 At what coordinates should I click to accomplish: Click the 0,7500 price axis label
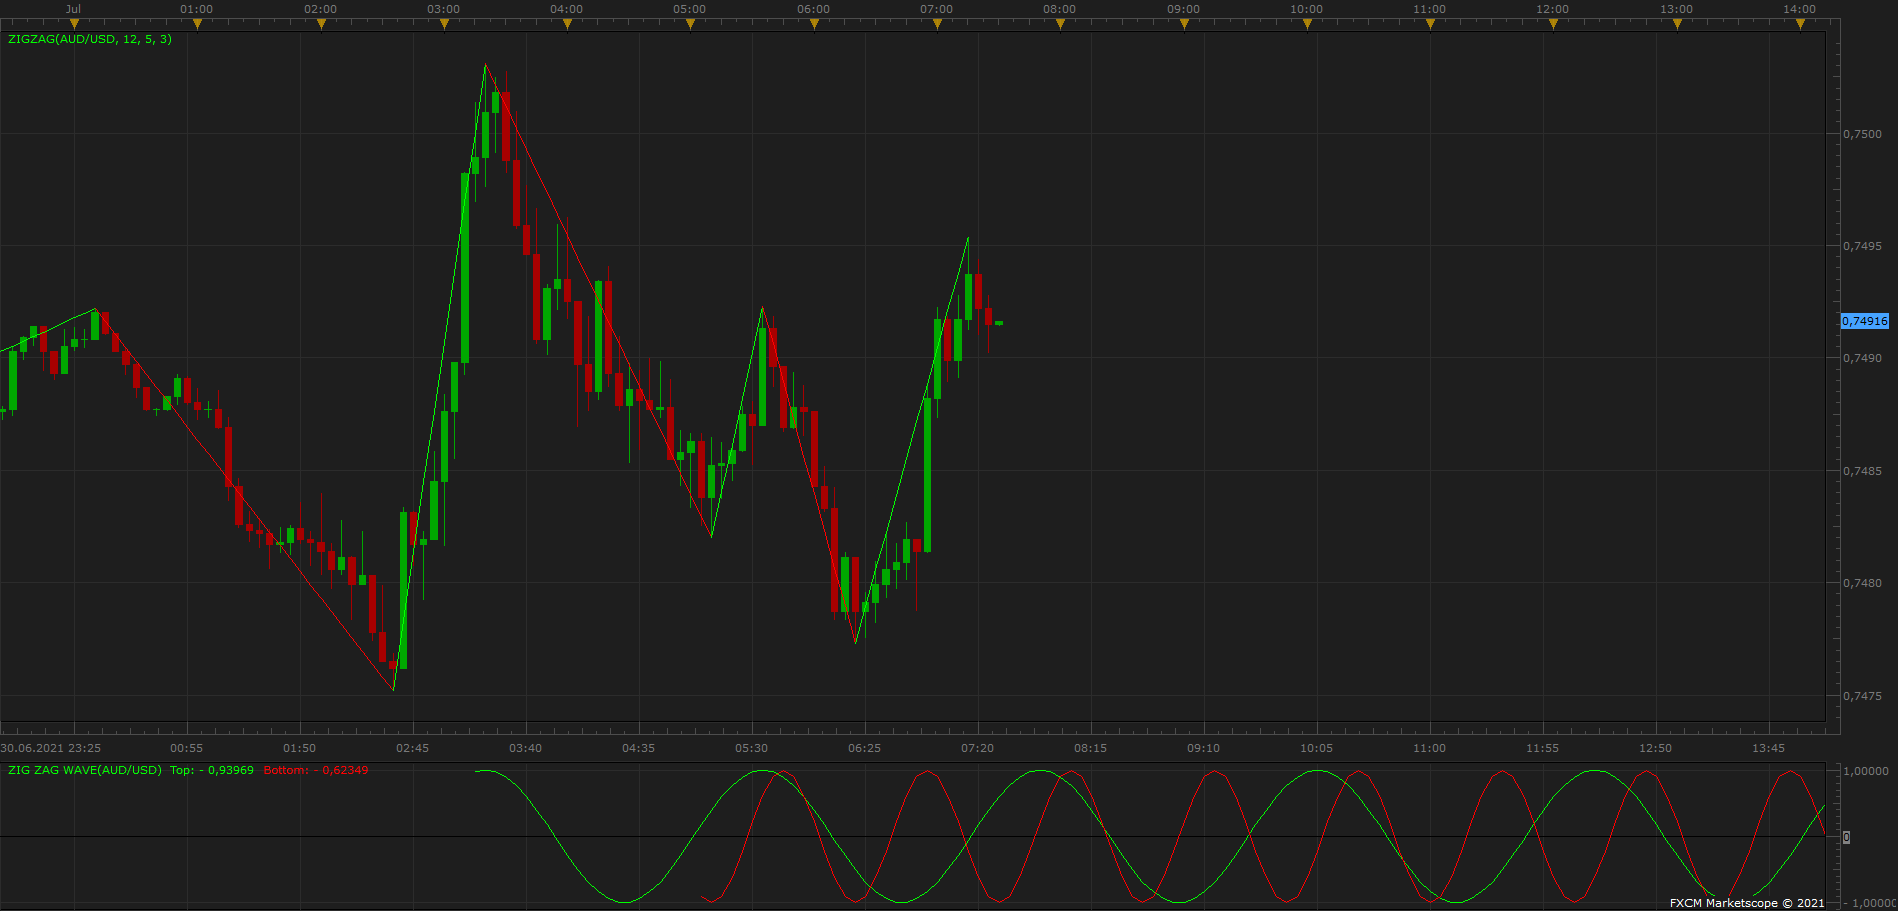(x=1862, y=134)
